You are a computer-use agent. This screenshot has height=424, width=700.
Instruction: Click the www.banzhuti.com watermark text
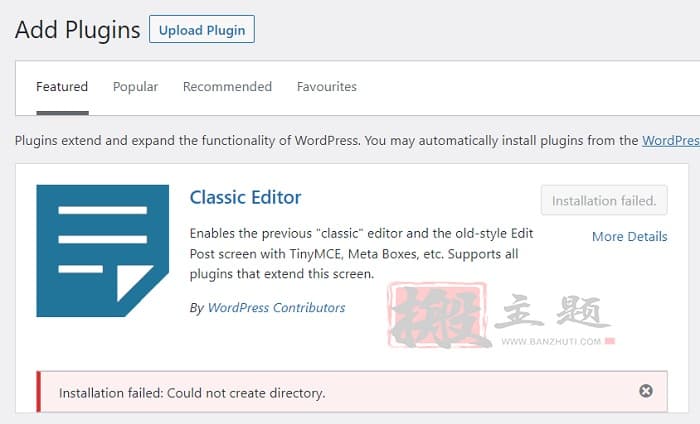click(551, 341)
